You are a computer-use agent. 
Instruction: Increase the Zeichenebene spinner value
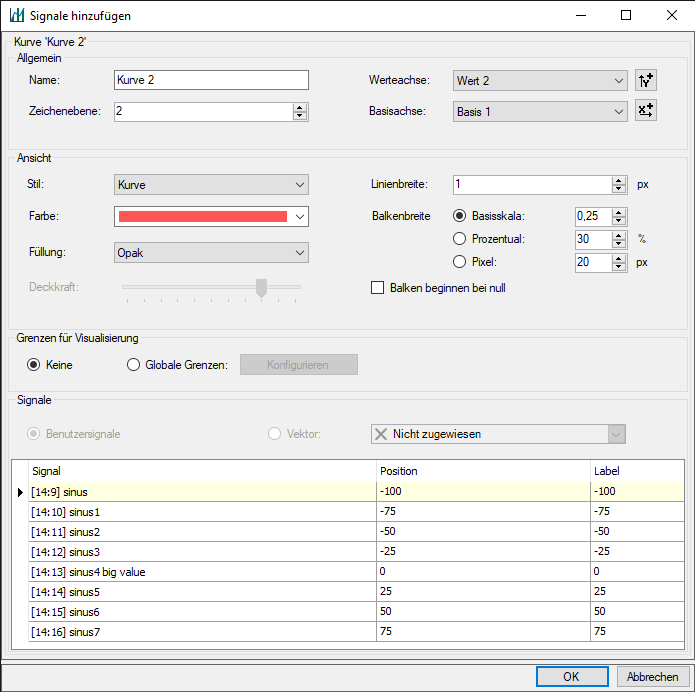click(x=299, y=107)
